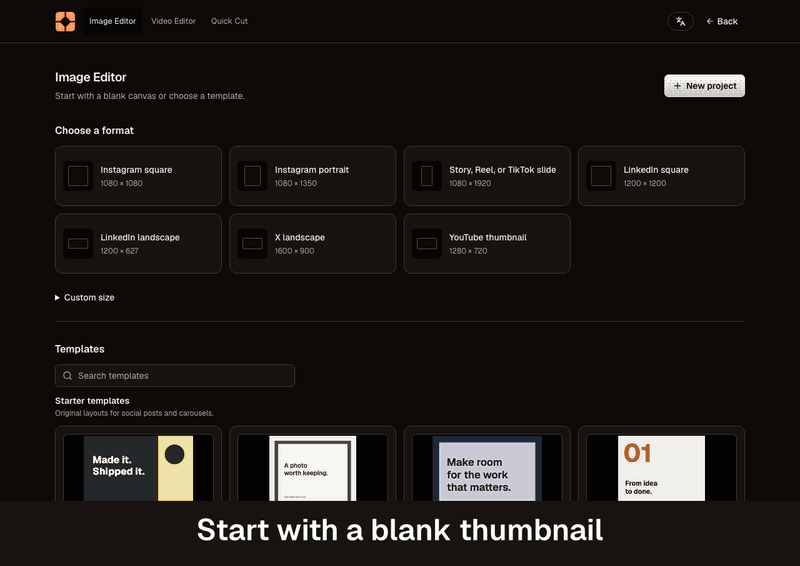
Task: Click the orange app logo icon
Action: (x=65, y=21)
